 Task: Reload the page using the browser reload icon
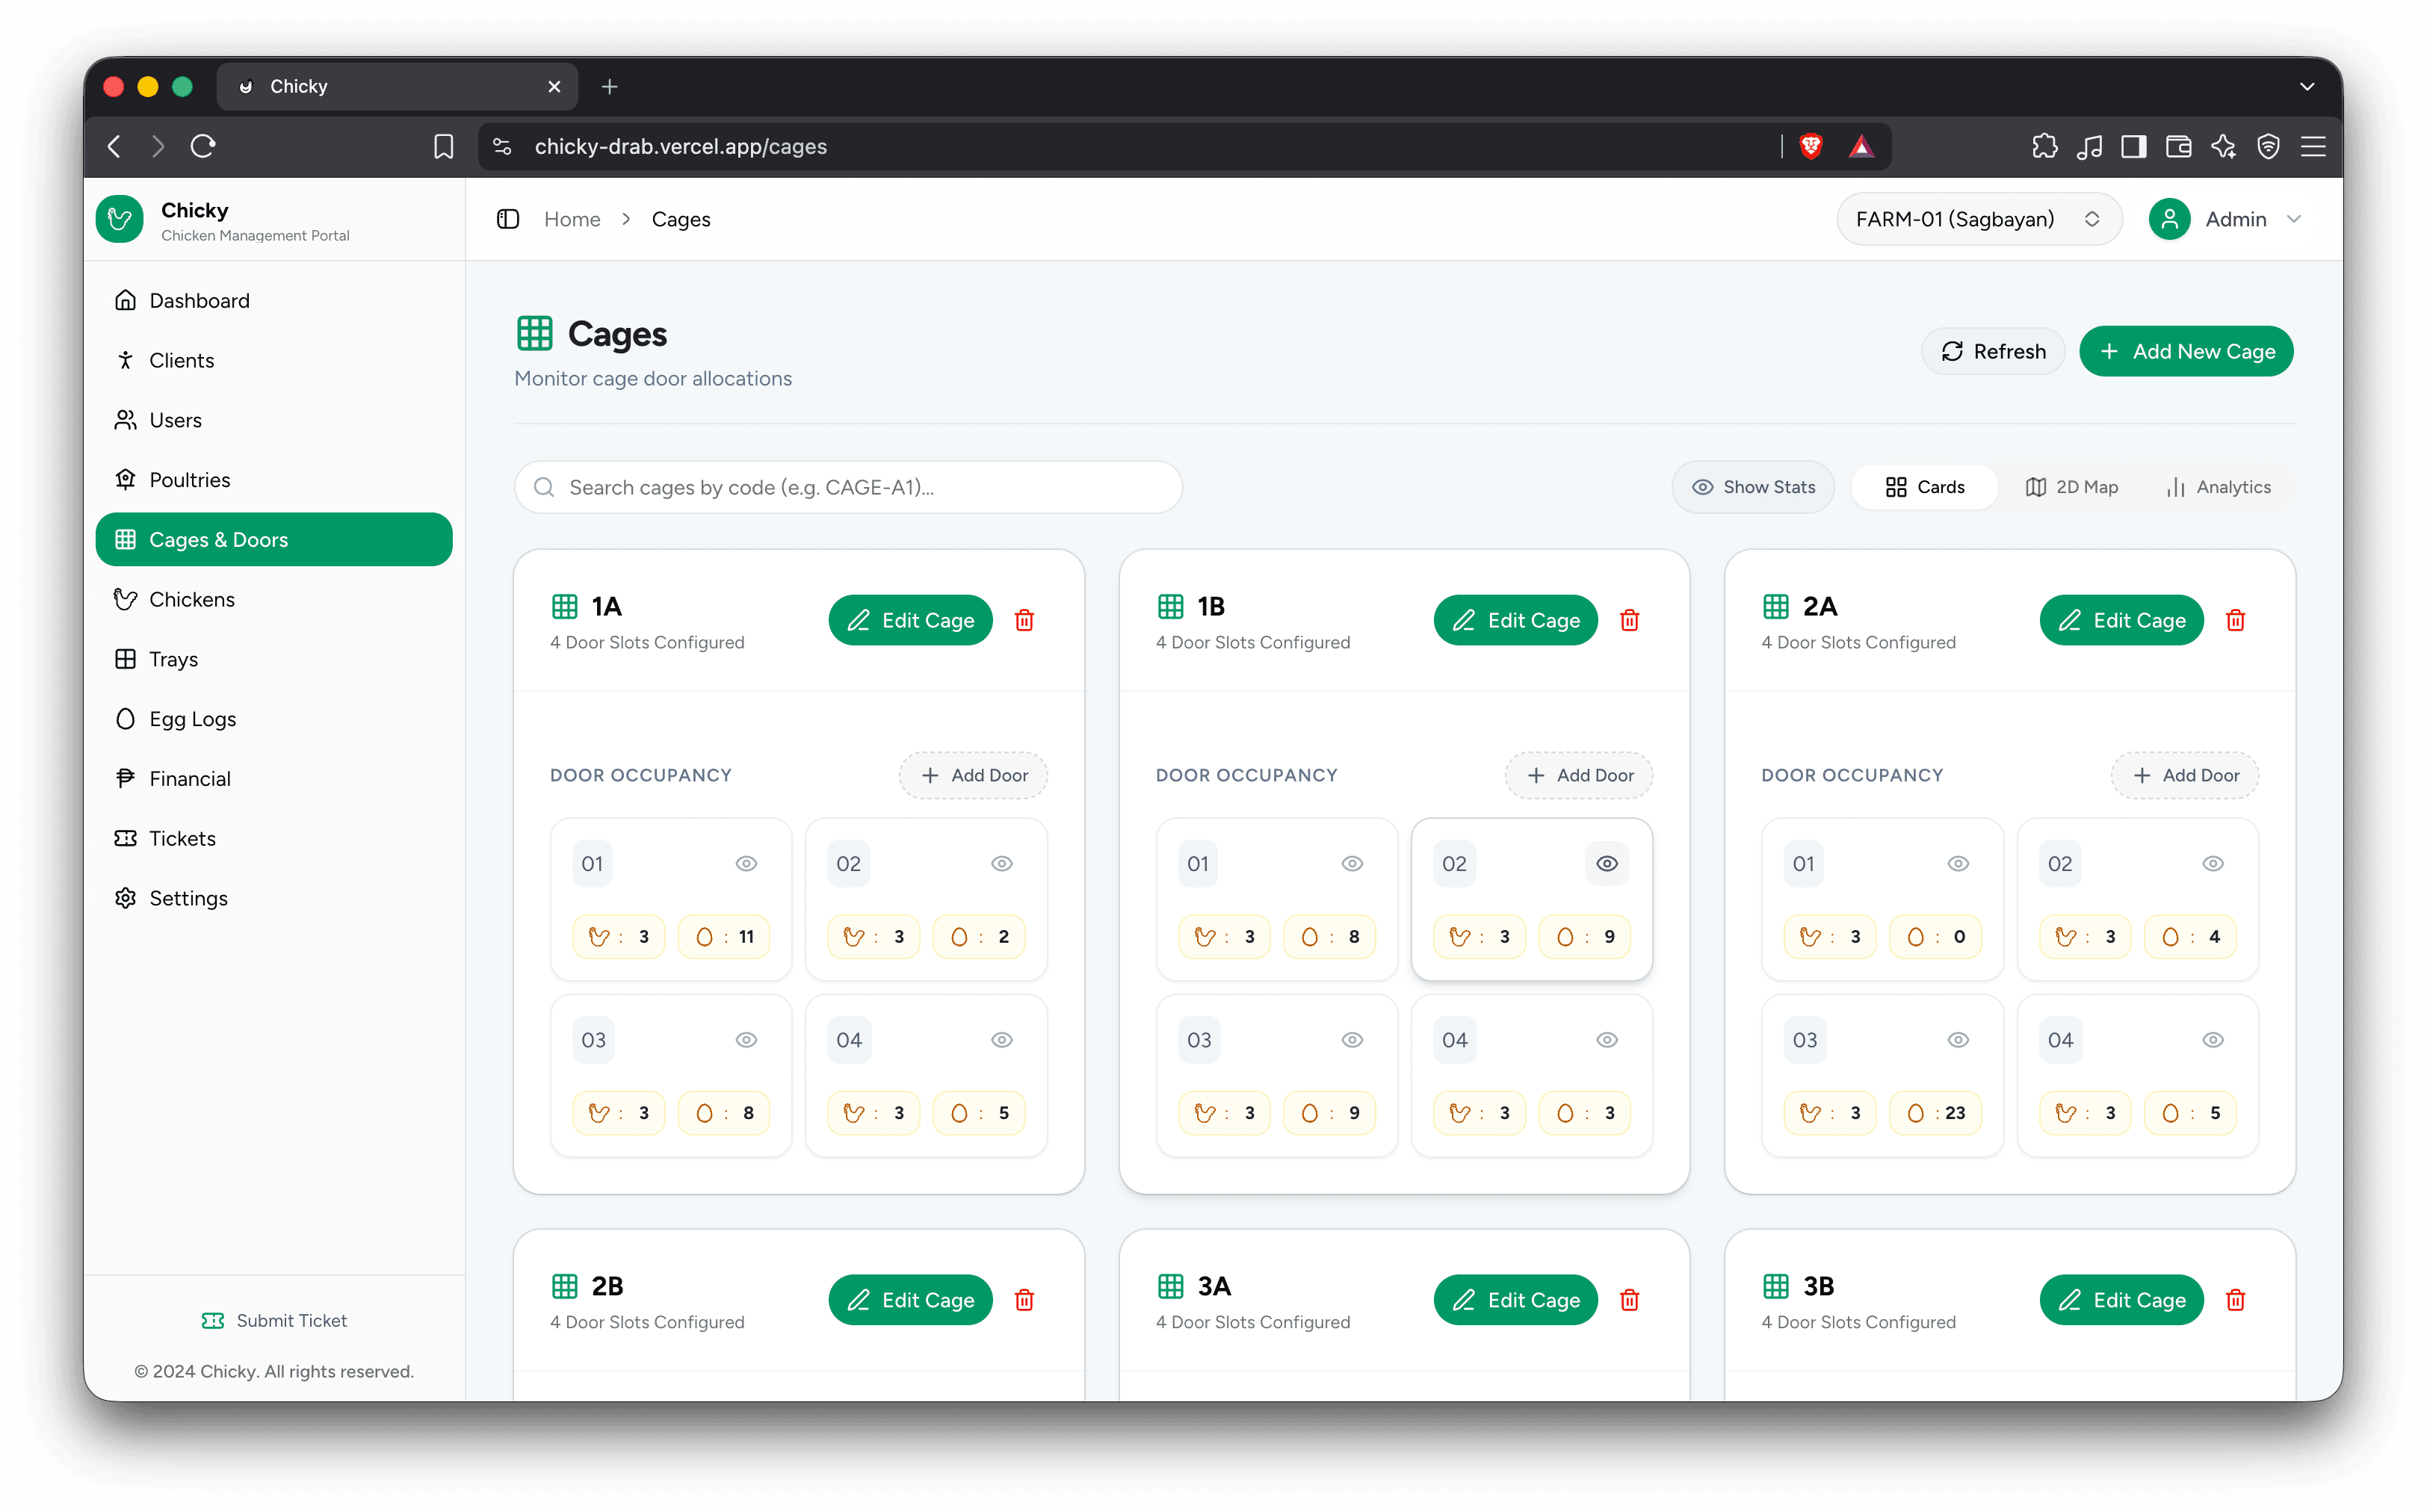click(x=203, y=146)
